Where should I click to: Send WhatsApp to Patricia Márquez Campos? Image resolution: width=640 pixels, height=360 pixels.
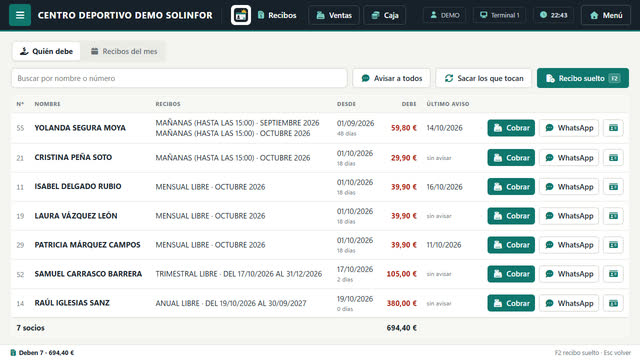point(569,245)
